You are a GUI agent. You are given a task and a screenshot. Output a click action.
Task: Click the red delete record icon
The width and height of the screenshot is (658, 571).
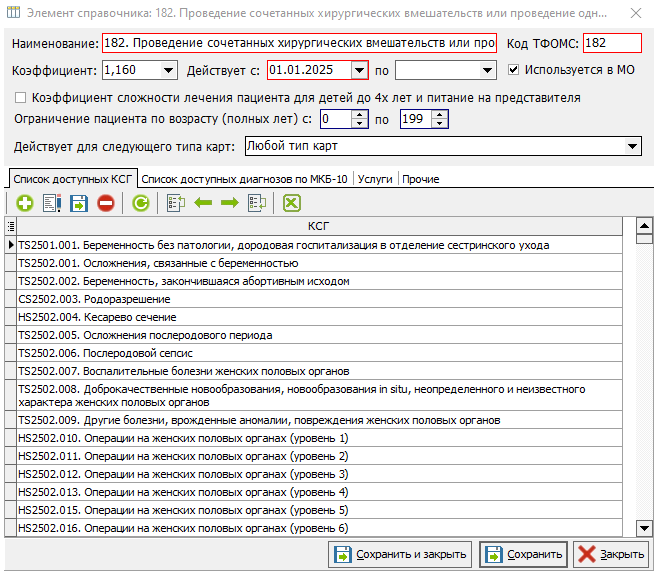105,203
